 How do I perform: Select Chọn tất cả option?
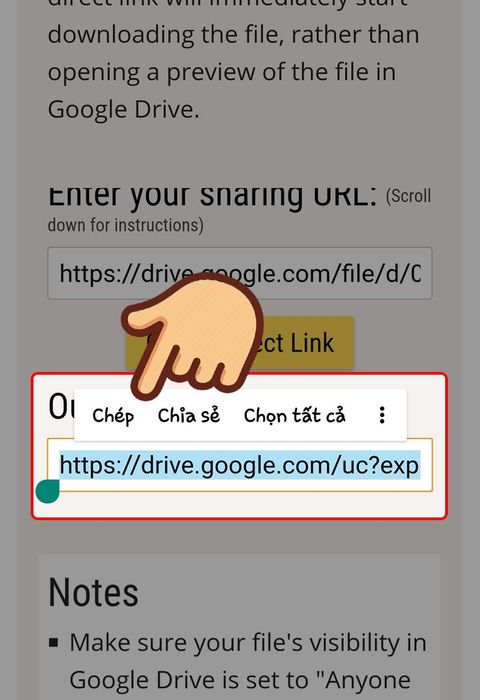coord(295,416)
